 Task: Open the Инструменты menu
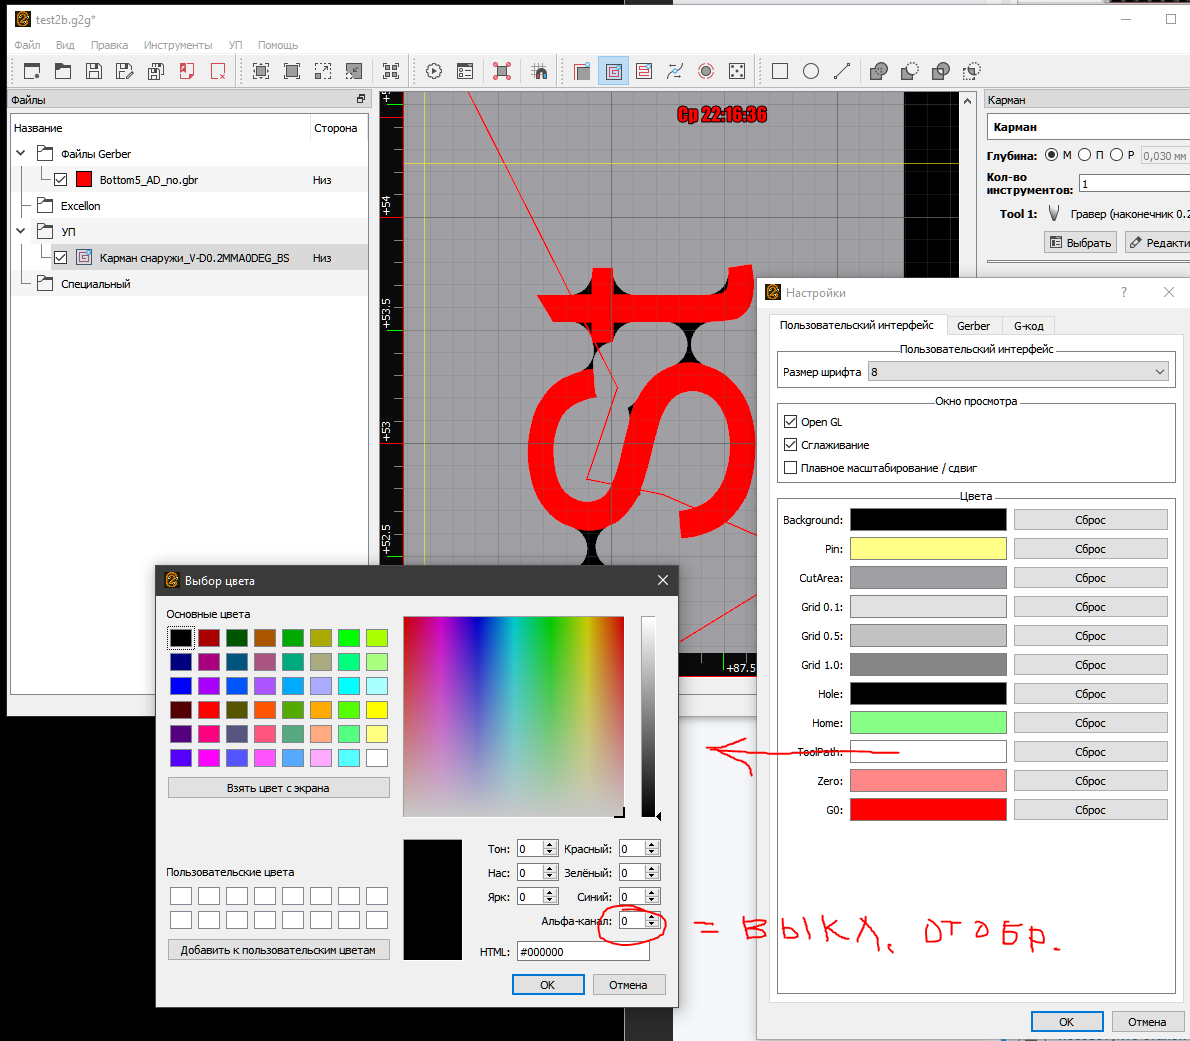point(178,45)
